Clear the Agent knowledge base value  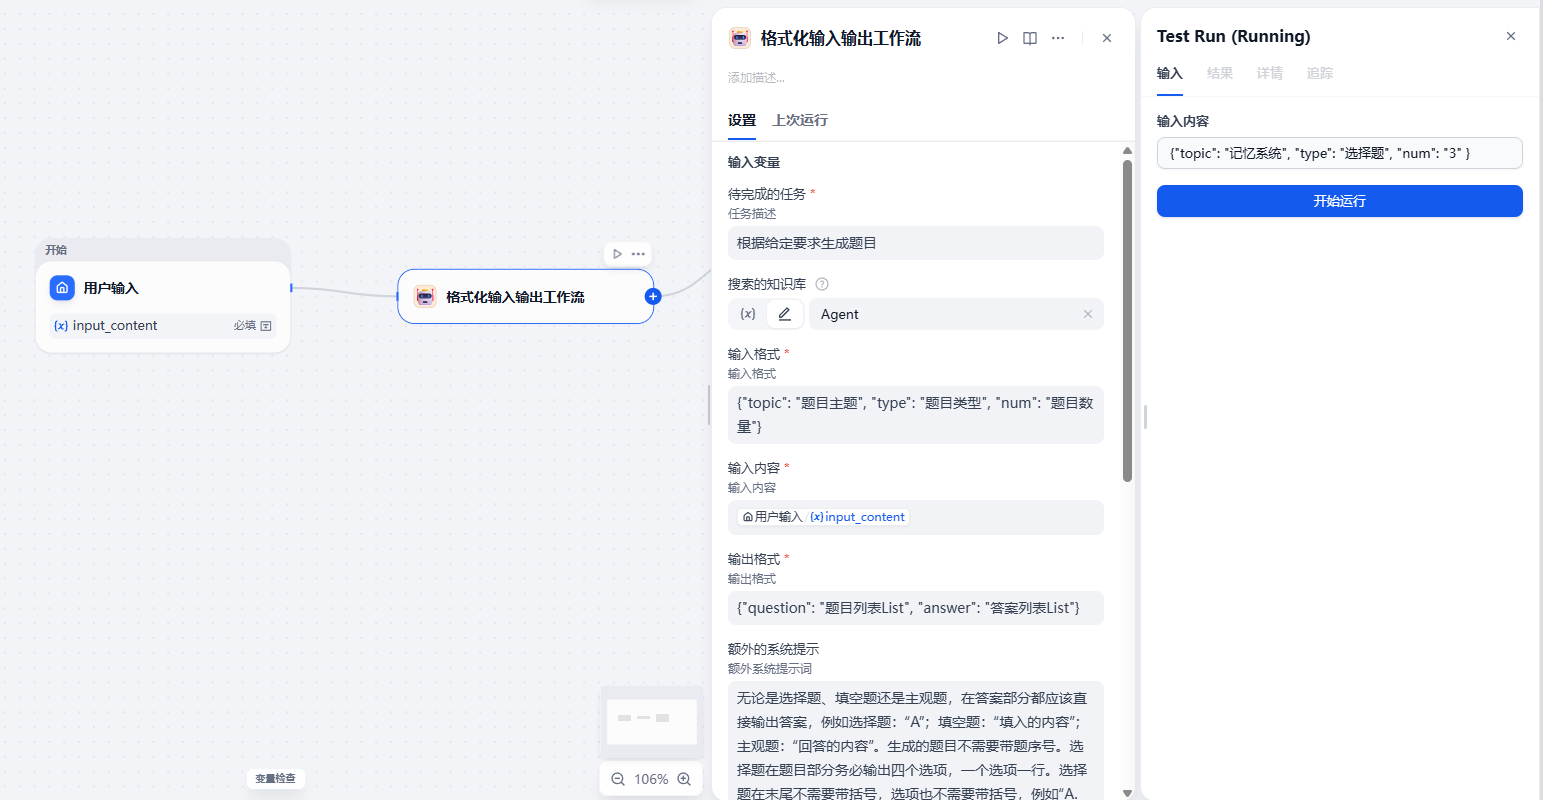click(x=1088, y=314)
